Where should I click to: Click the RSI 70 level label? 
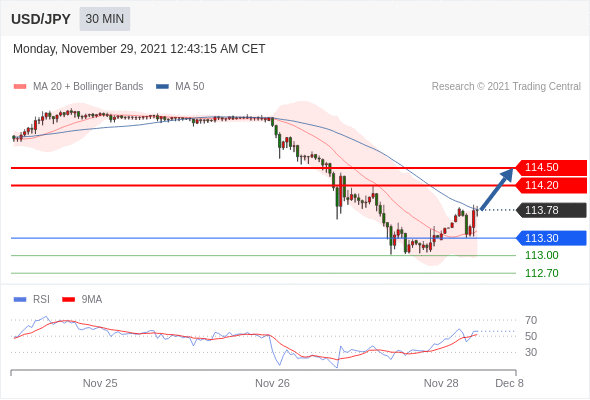(531, 321)
